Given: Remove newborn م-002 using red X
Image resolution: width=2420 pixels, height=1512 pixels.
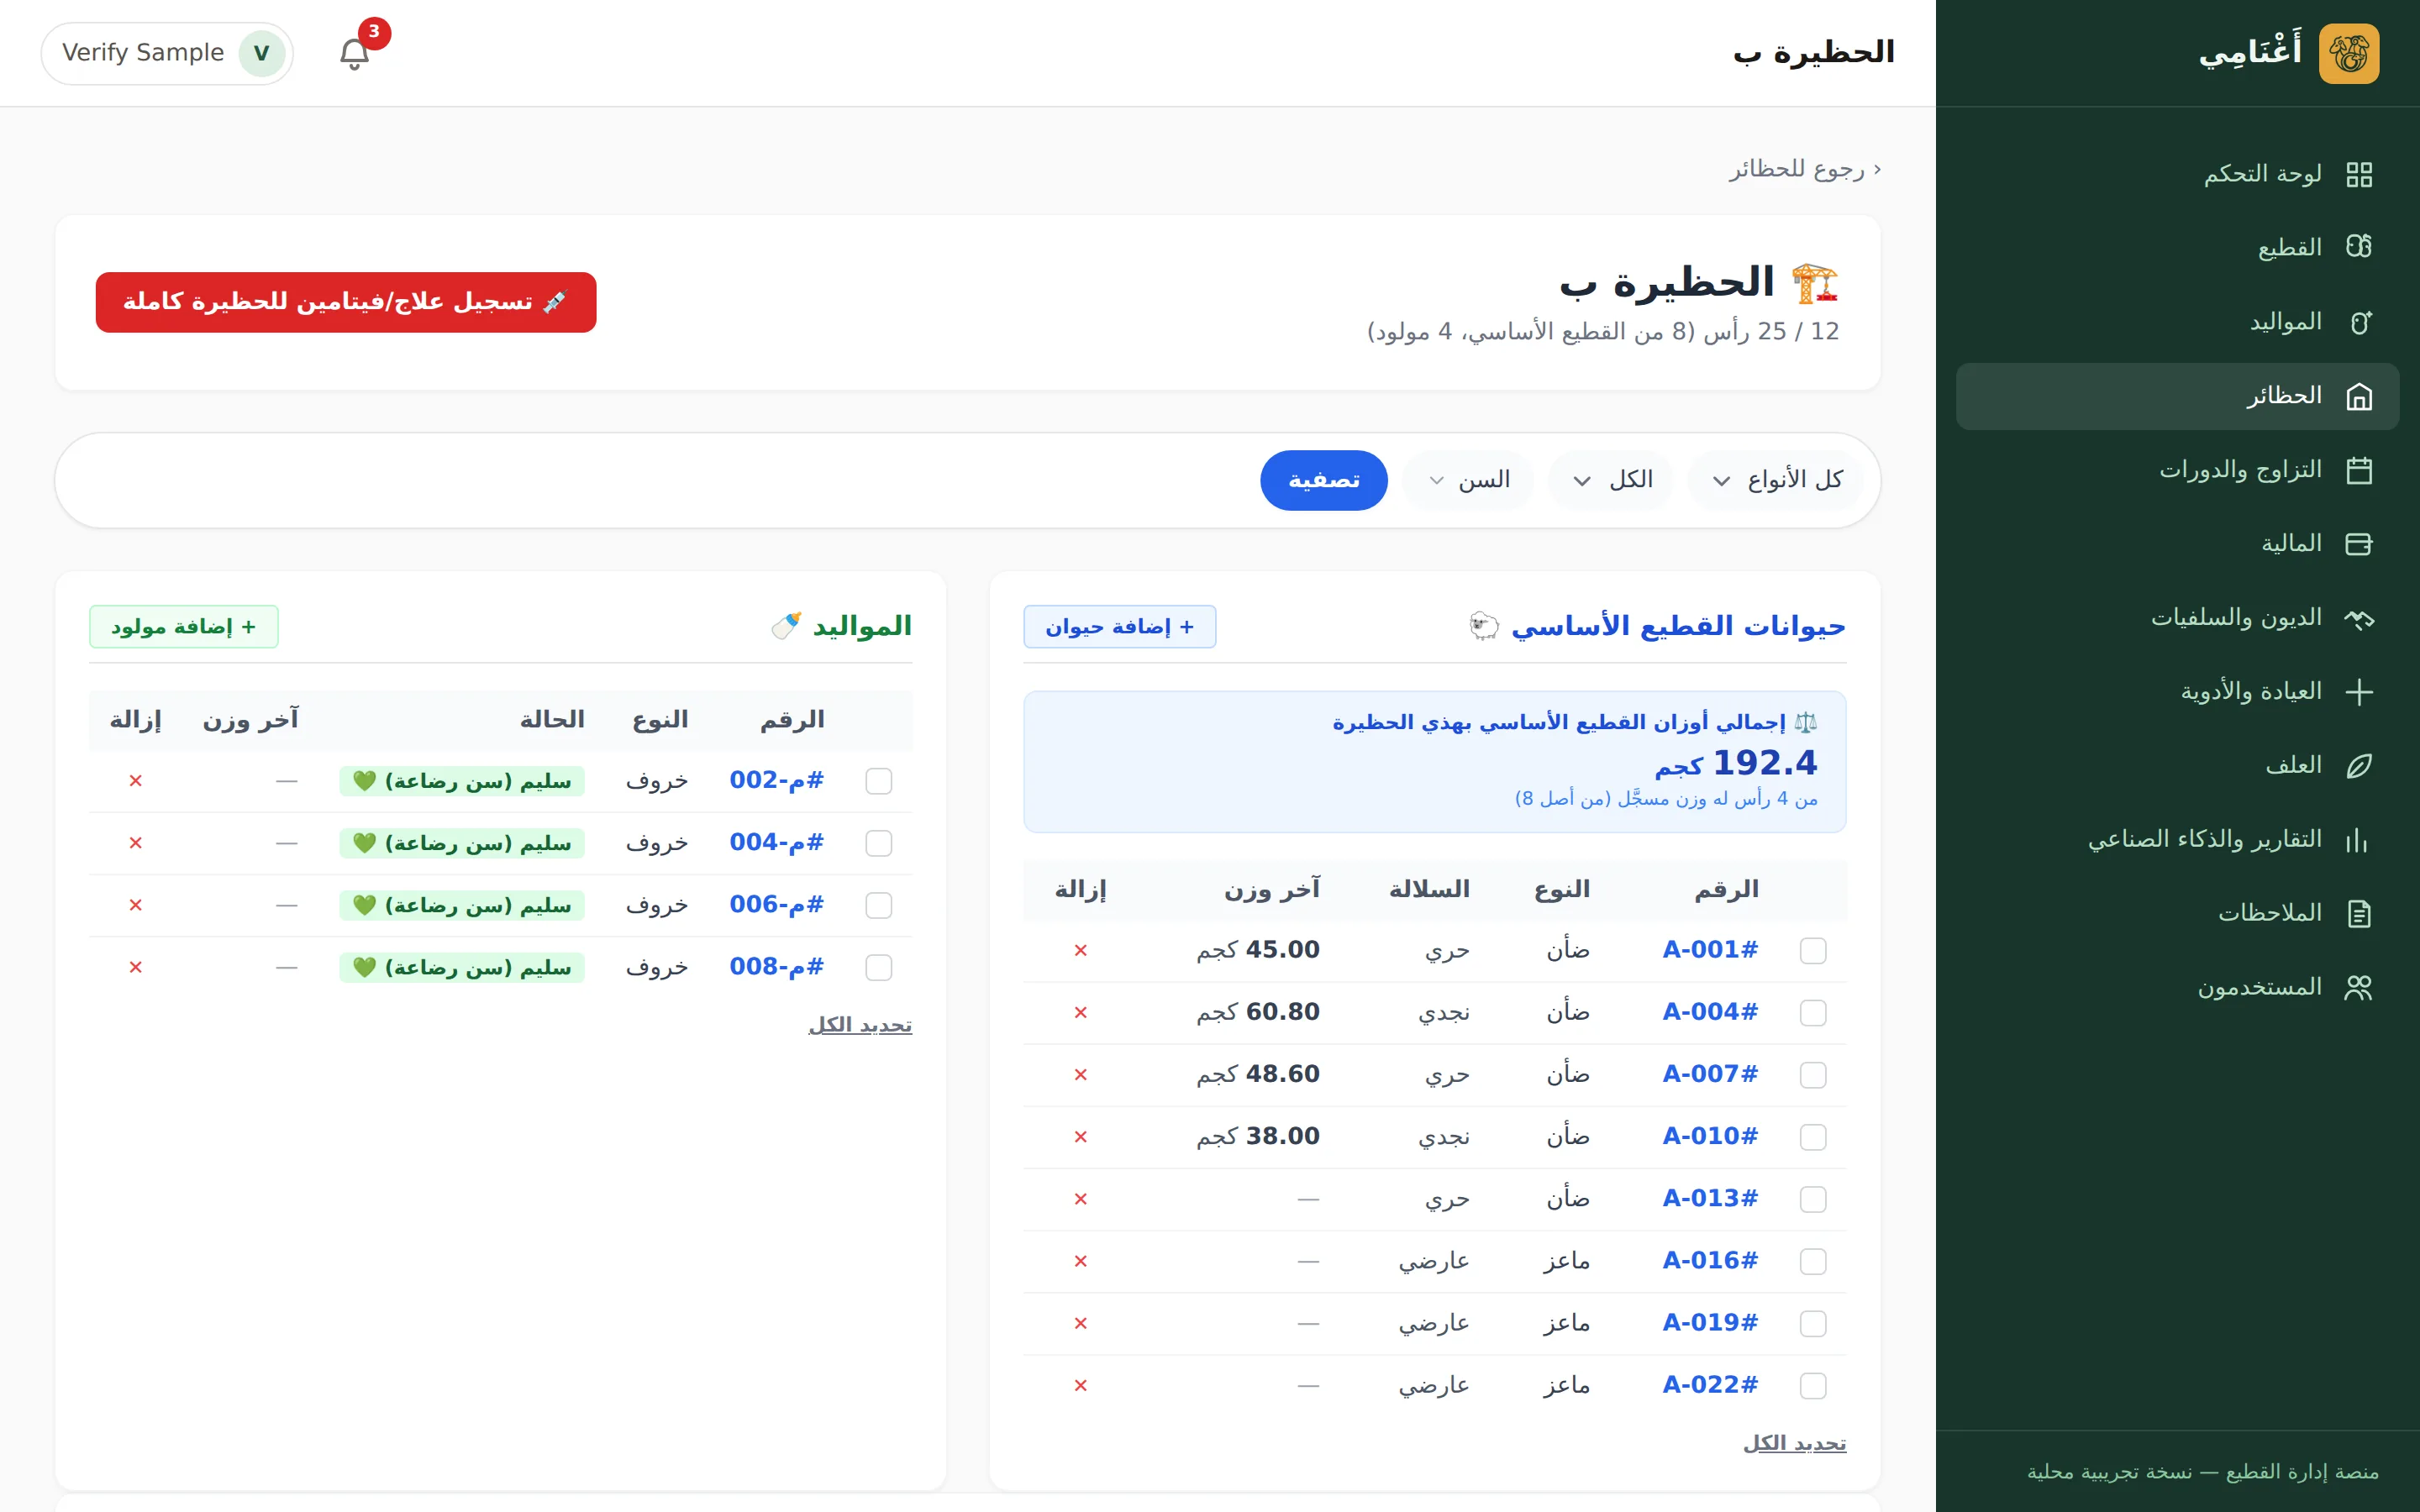Looking at the screenshot, I should point(135,780).
